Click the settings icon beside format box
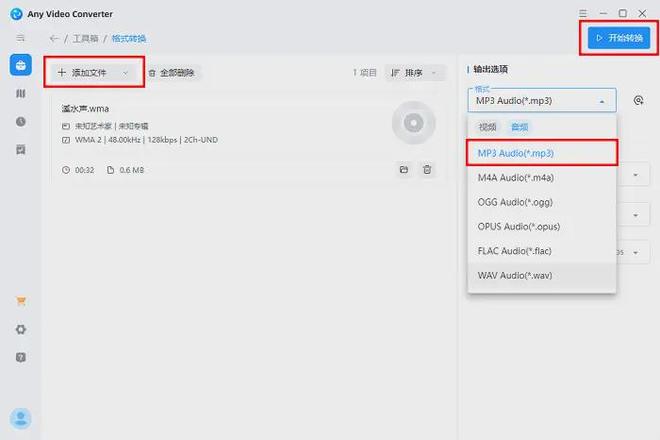Image resolution: width=660 pixels, height=440 pixels. [639, 100]
